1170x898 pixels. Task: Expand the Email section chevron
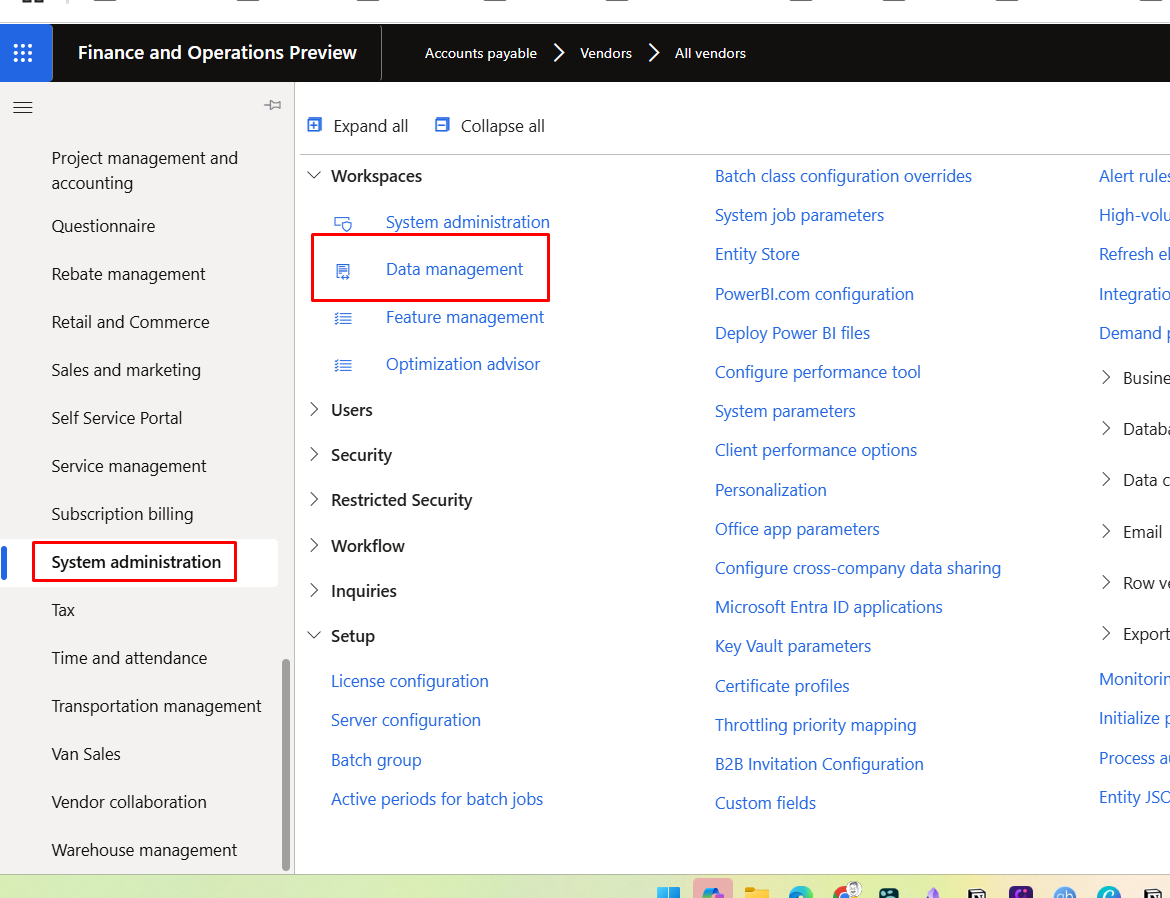[1106, 531]
